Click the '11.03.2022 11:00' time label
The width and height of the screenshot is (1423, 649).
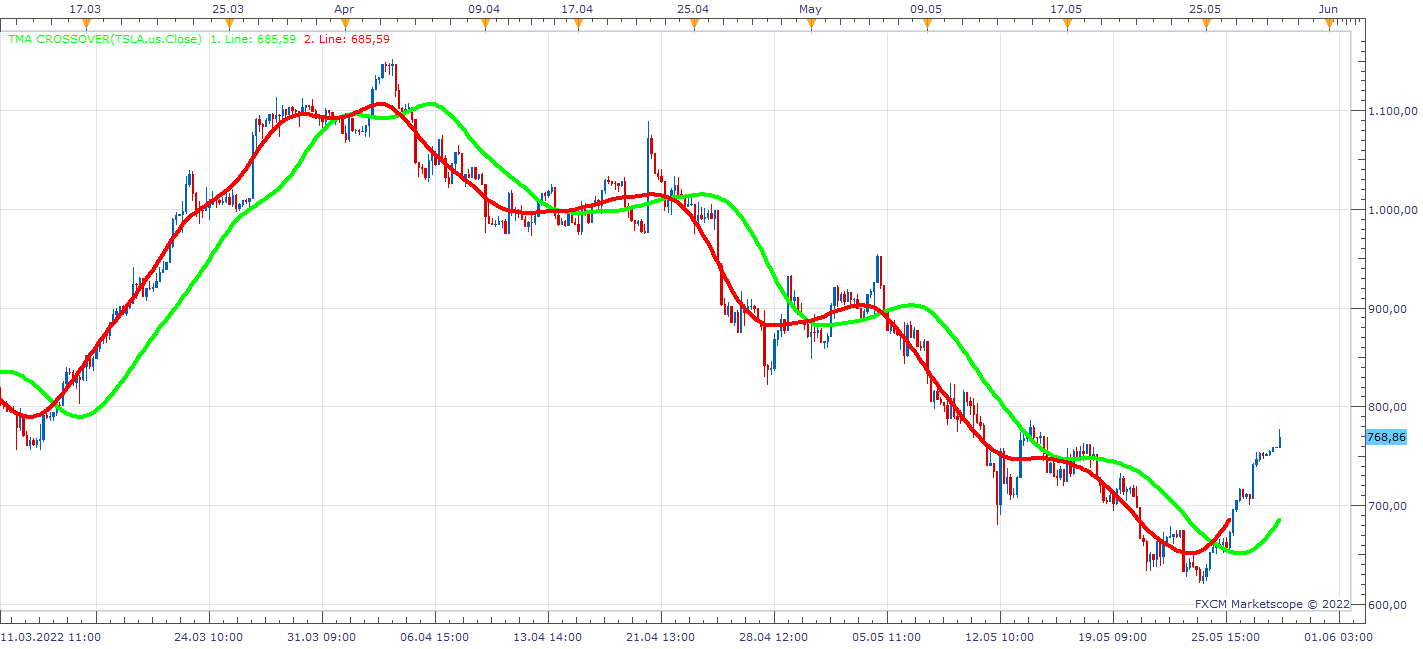point(49,637)
